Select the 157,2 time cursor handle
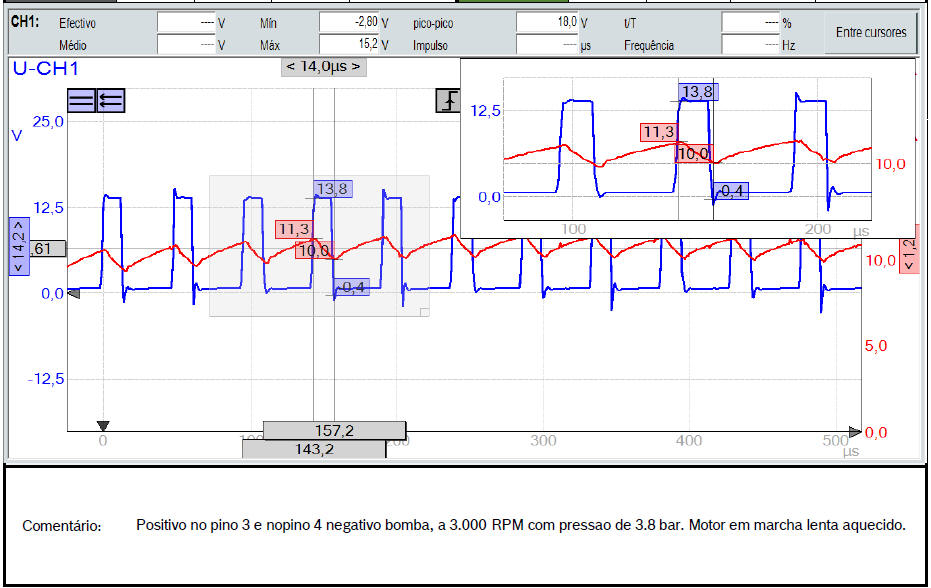Viewport: 931px width, 588px height. pyautogui.click(x=334, y=430)
